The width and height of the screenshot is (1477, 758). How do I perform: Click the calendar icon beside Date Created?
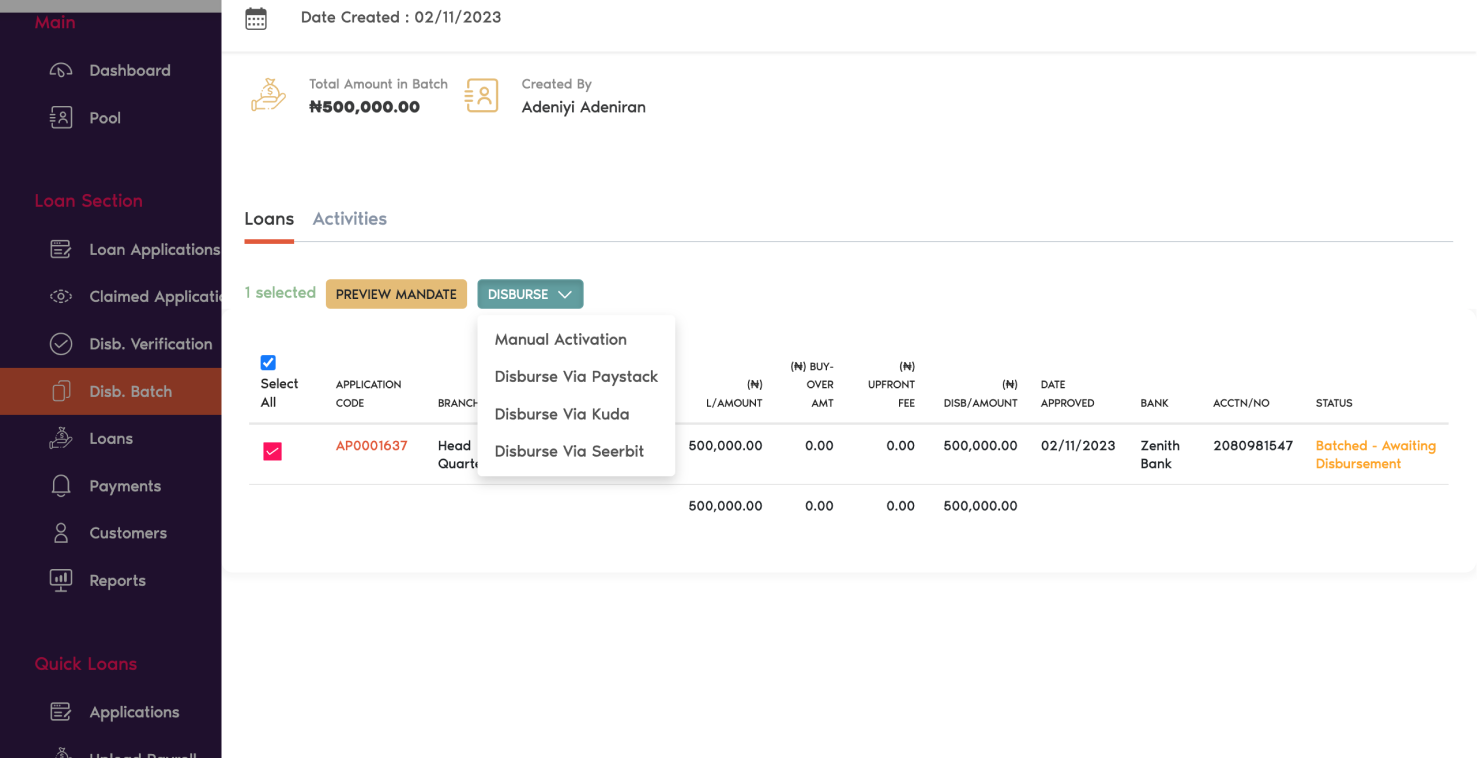[x=256, y=17]
